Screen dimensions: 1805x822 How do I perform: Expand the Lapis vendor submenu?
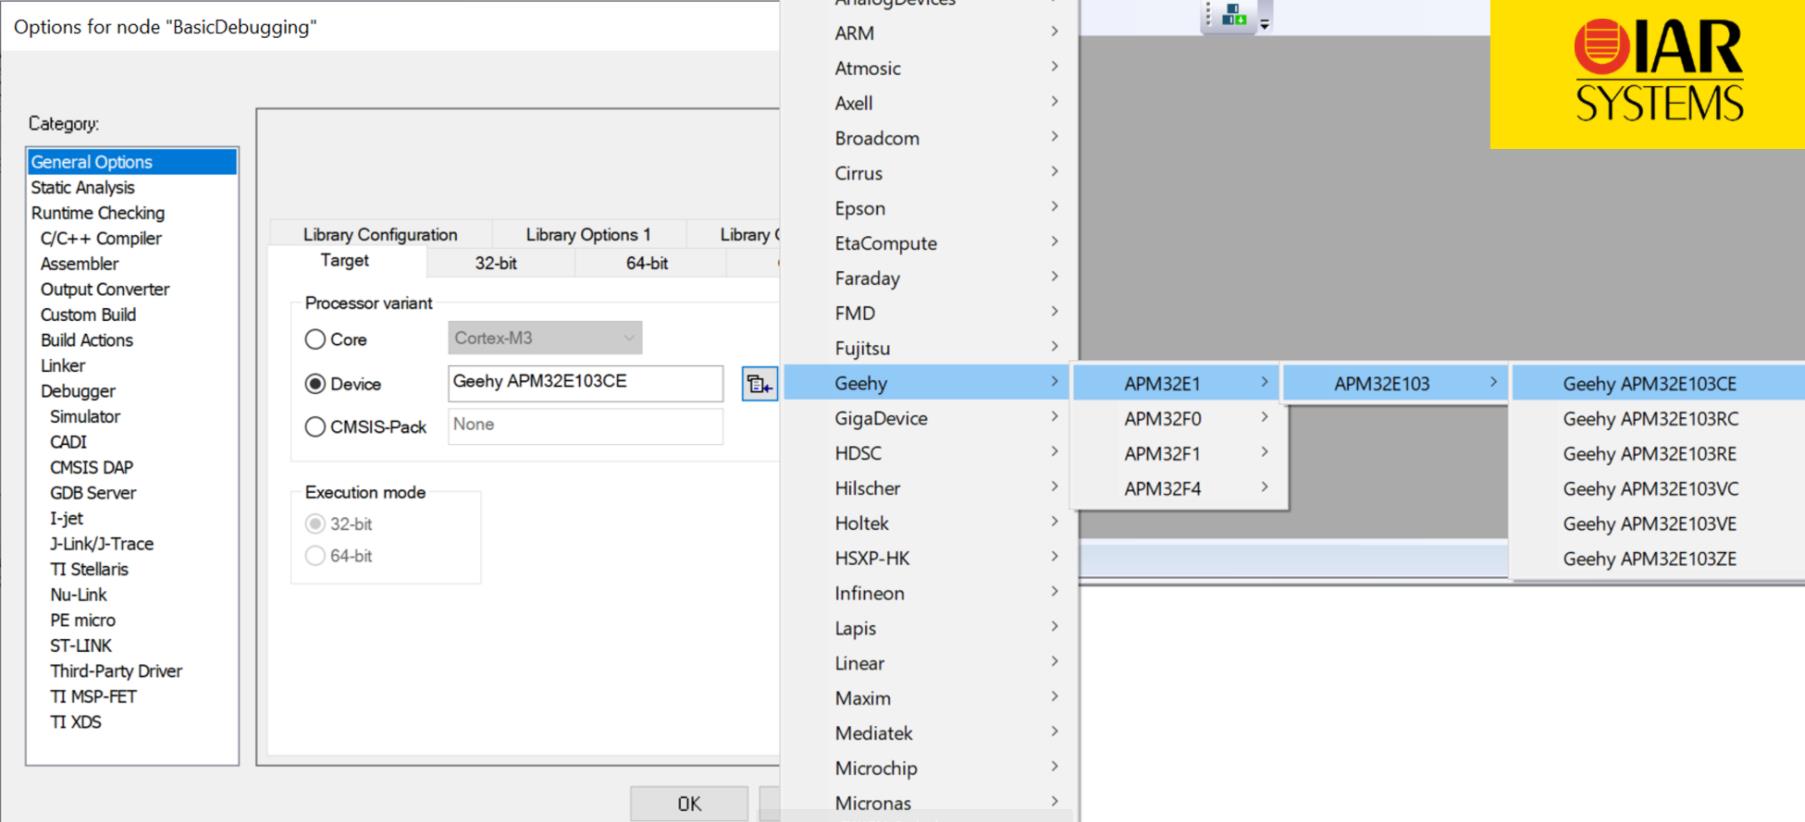(928, 628)
